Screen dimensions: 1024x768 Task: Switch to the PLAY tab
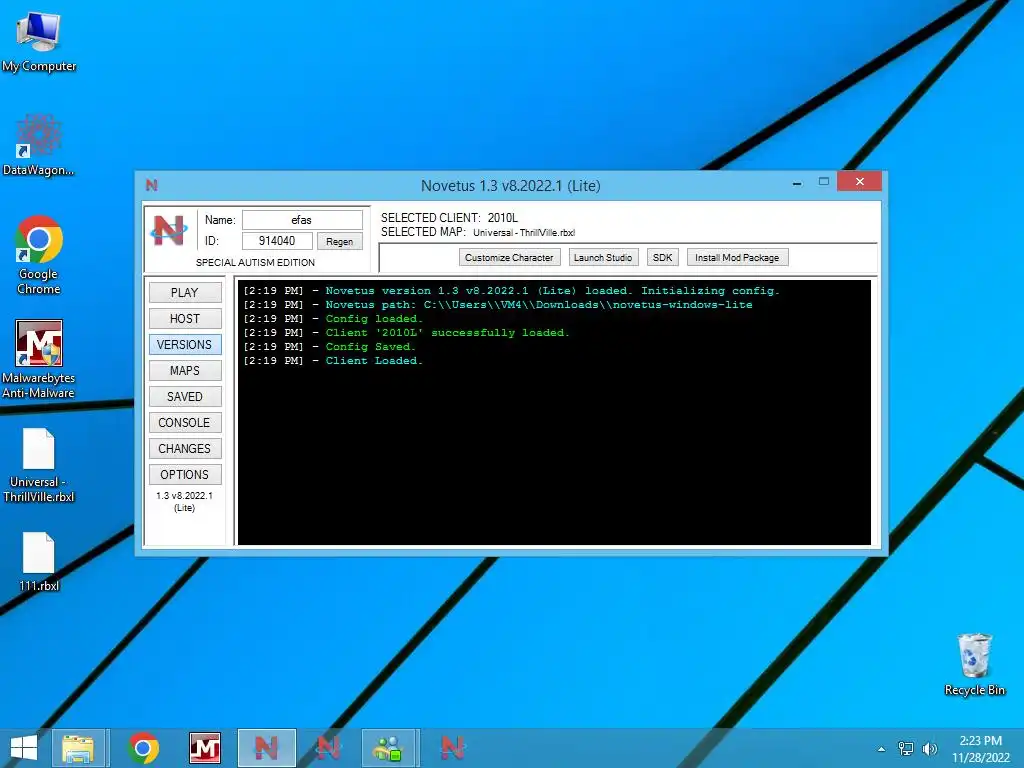(185, 293)
